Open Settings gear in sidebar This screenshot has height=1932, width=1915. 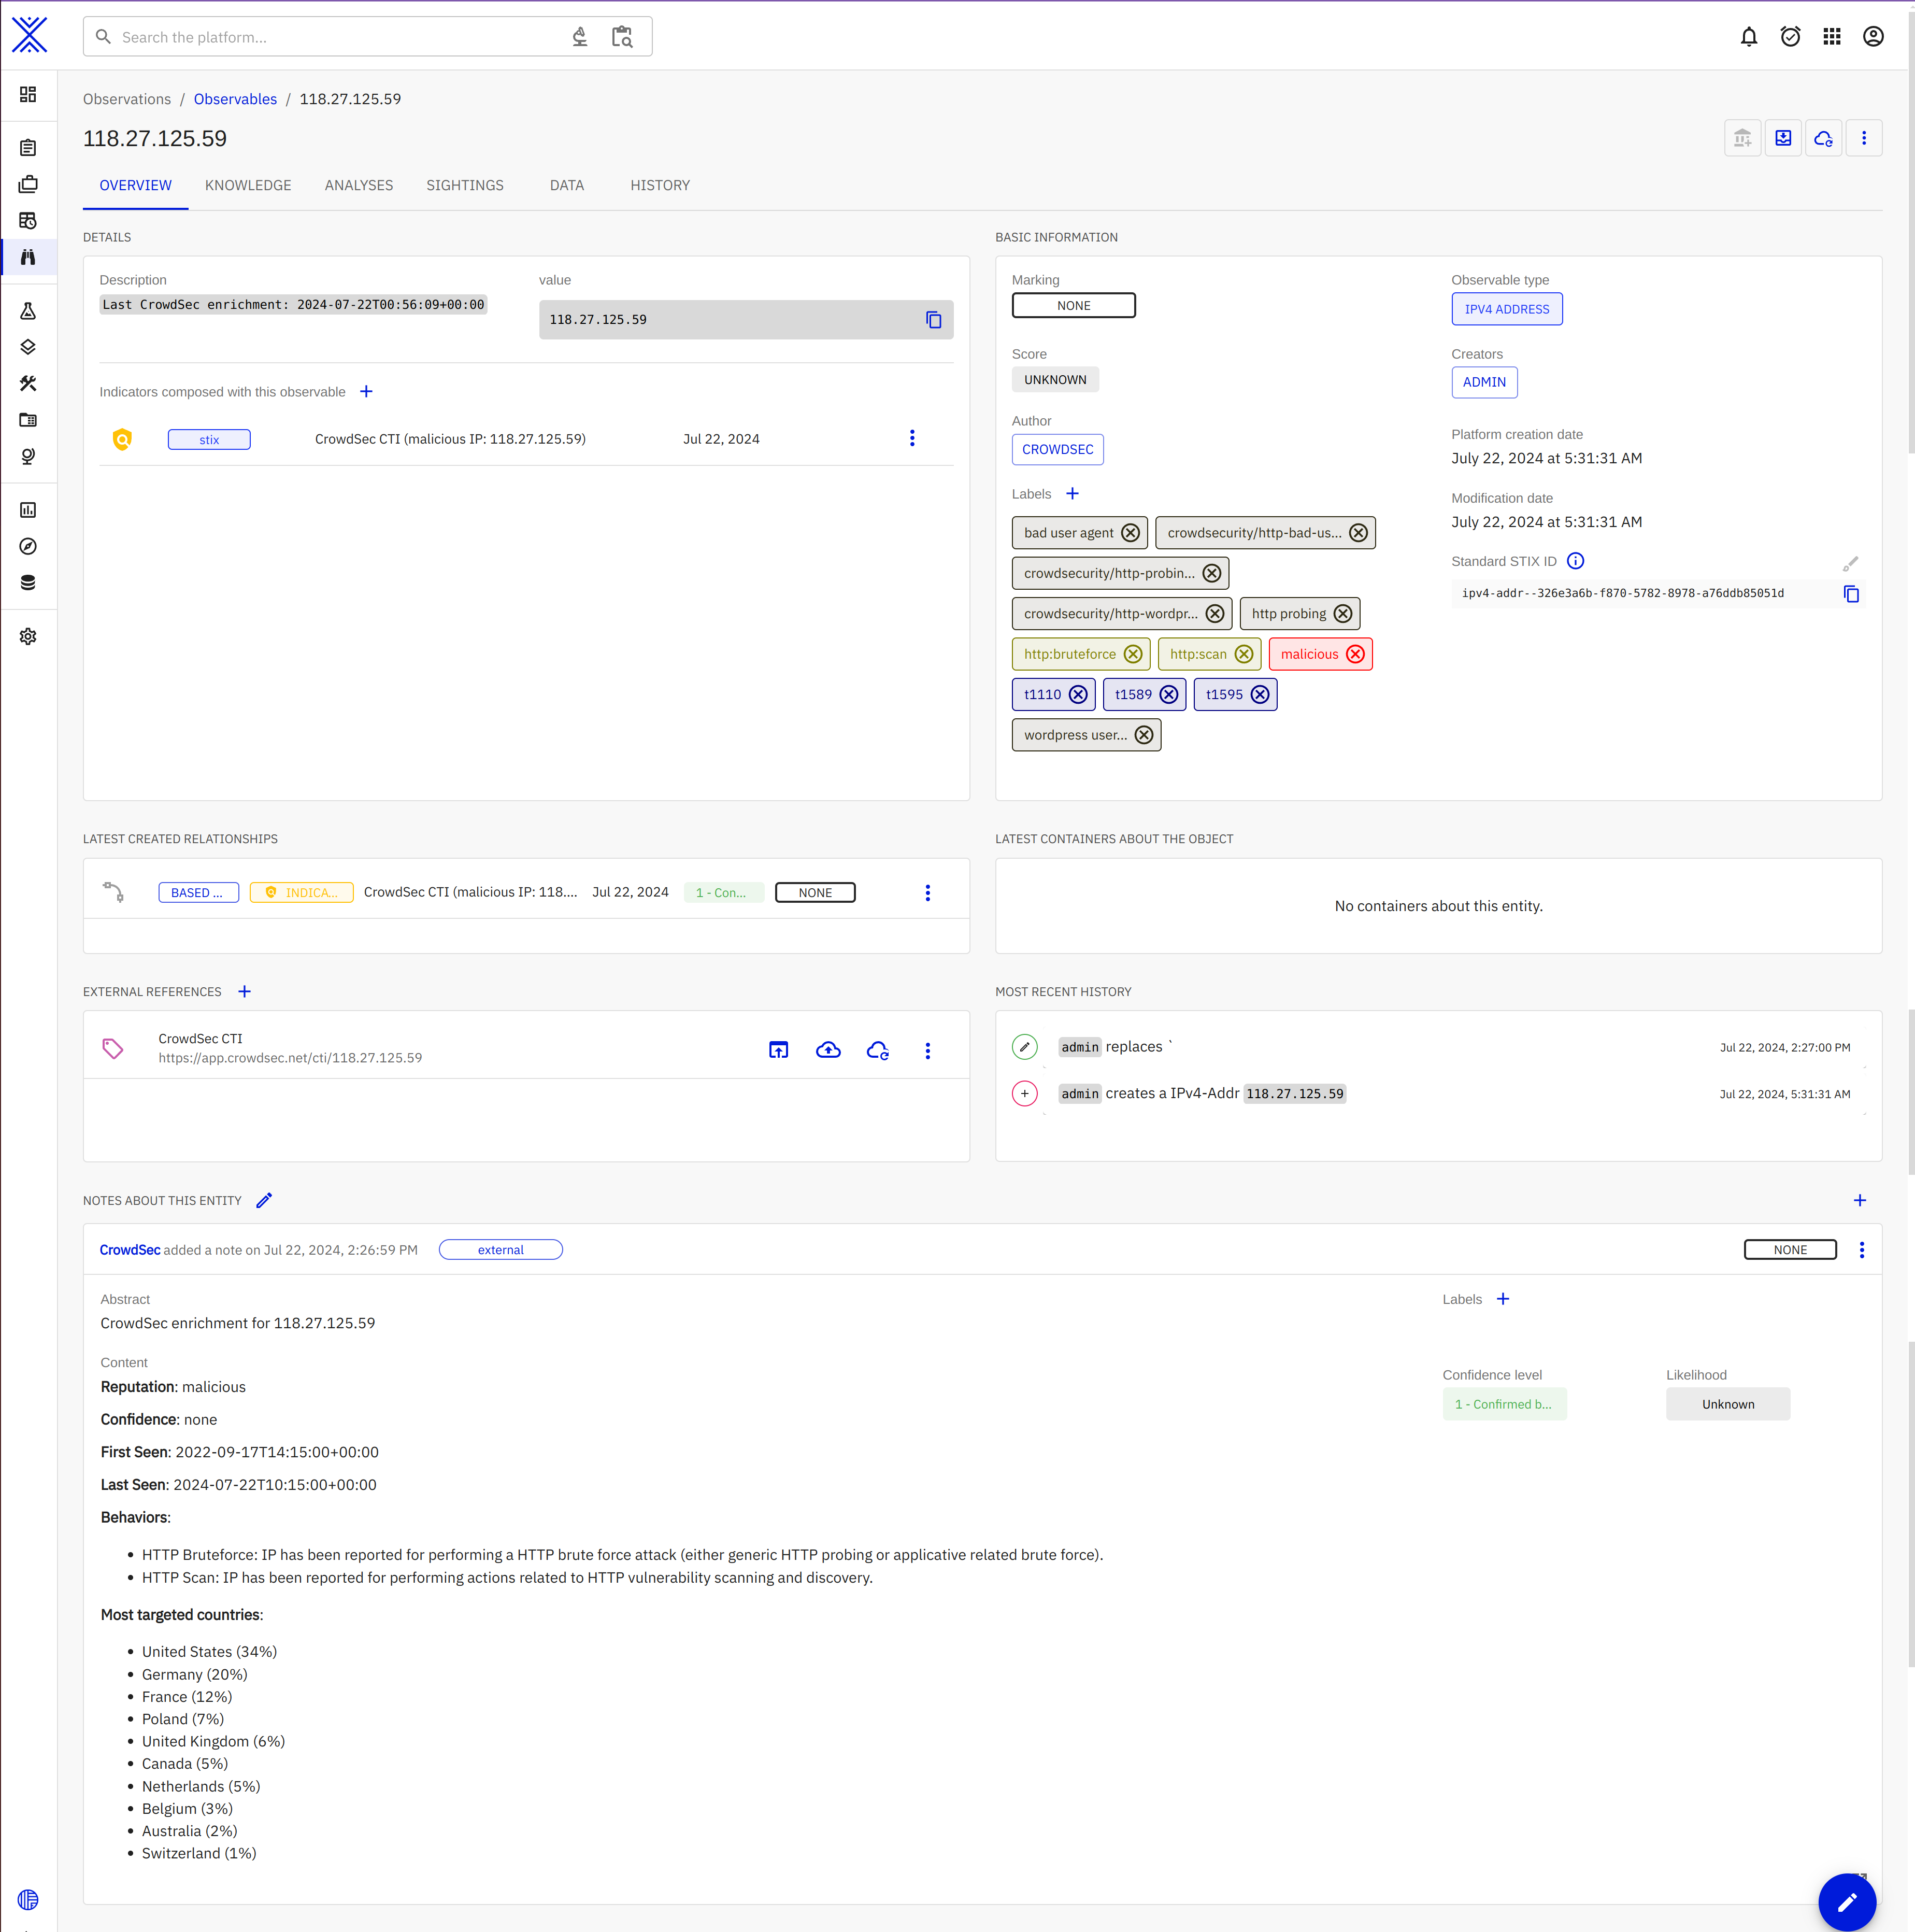click(28, 637)
